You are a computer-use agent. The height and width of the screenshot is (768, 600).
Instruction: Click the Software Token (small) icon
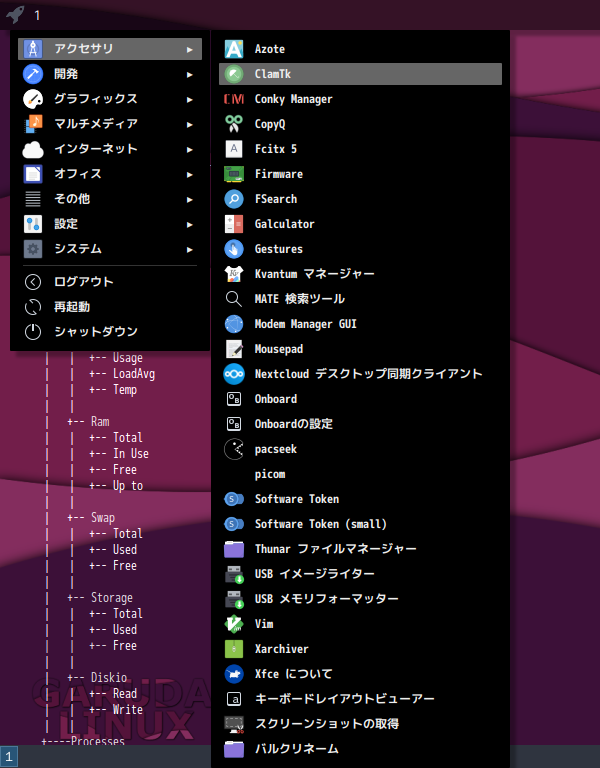(x=234, y=524)
